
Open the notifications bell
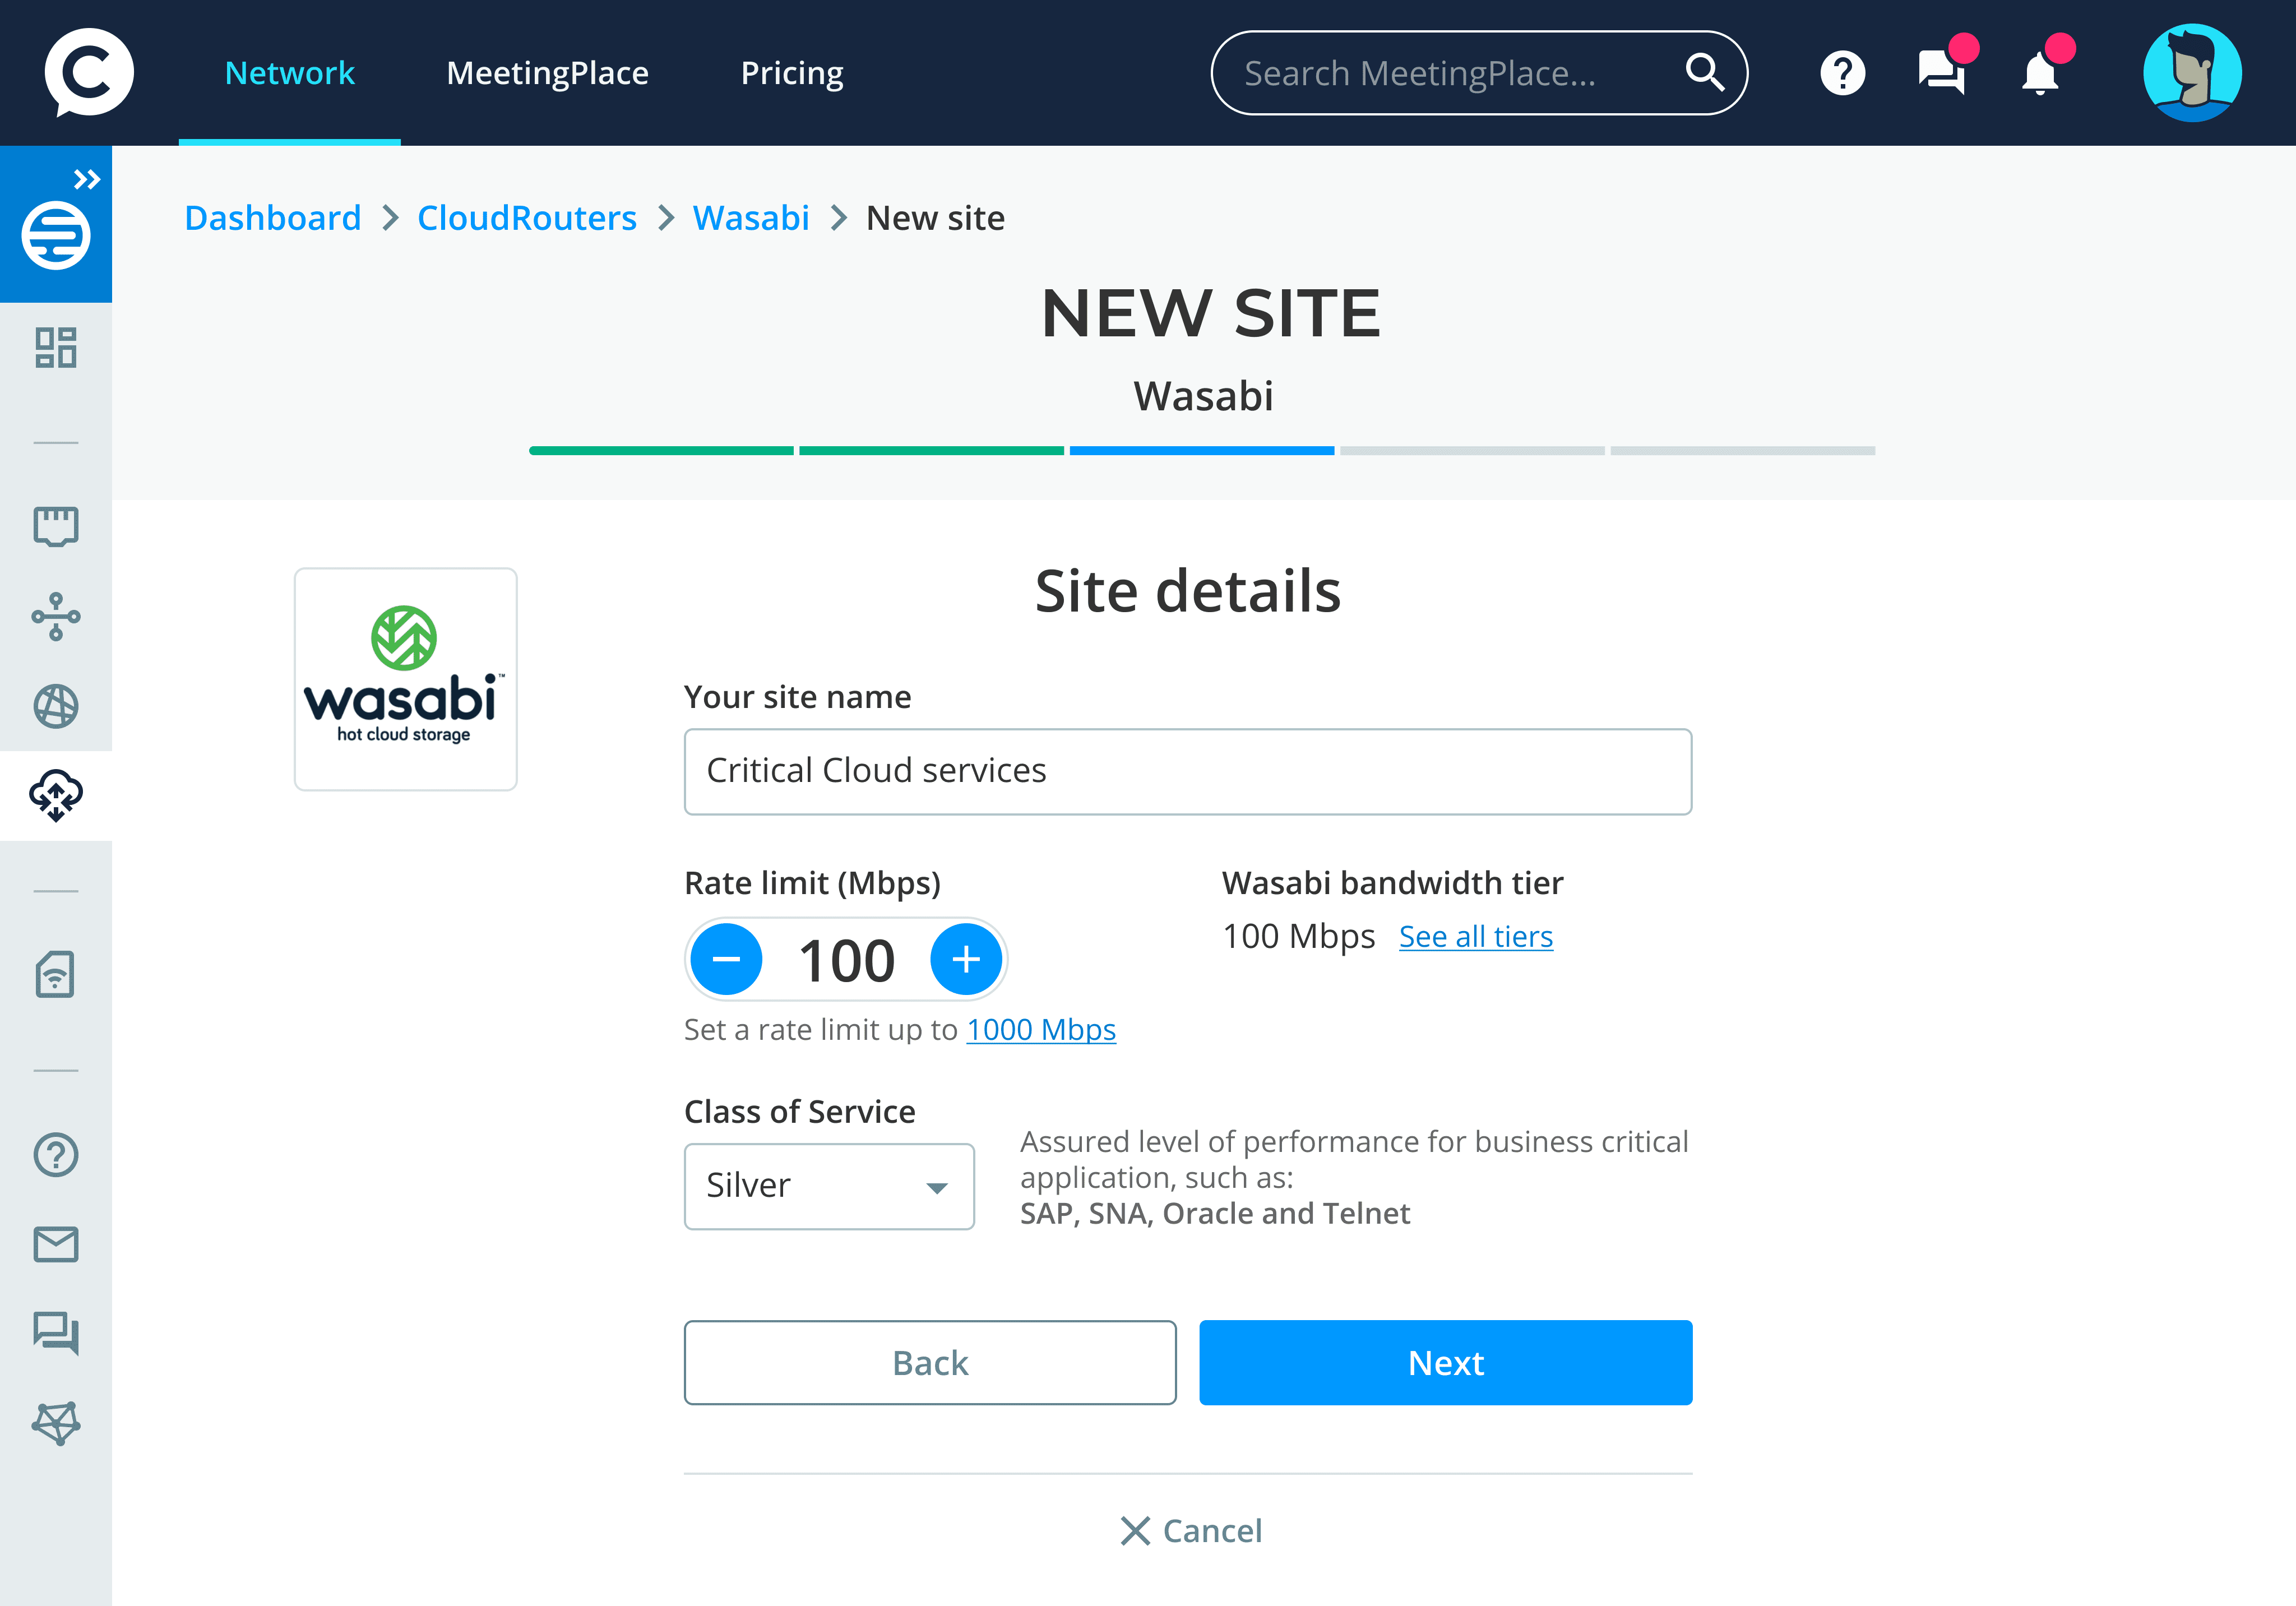(x=2039, y=73)
